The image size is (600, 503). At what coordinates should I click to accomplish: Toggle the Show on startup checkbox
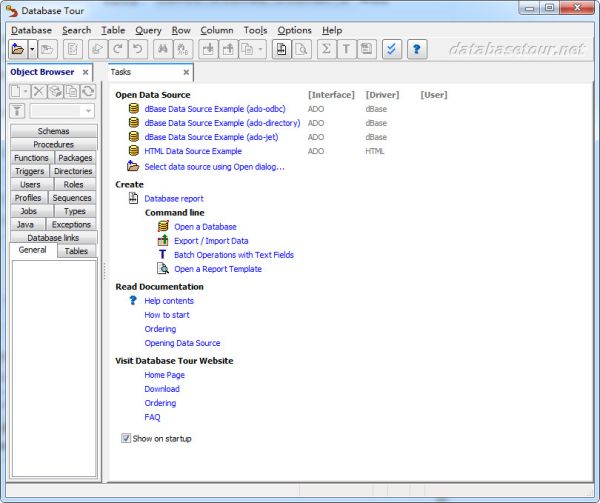click(x=126, y=438)
